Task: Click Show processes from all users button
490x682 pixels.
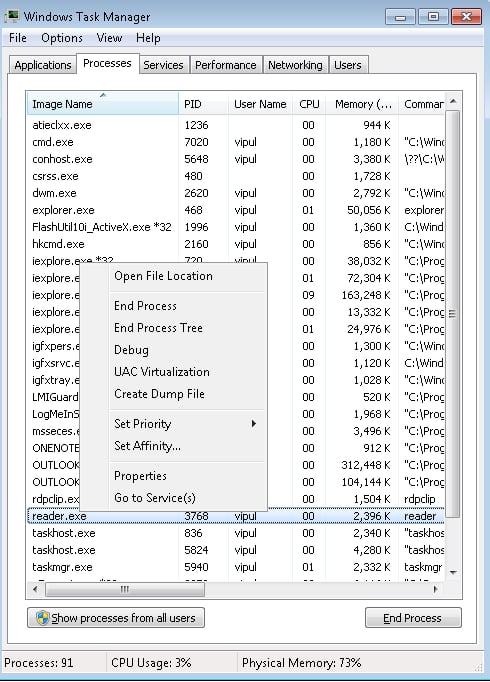Action: coord(116,618)
